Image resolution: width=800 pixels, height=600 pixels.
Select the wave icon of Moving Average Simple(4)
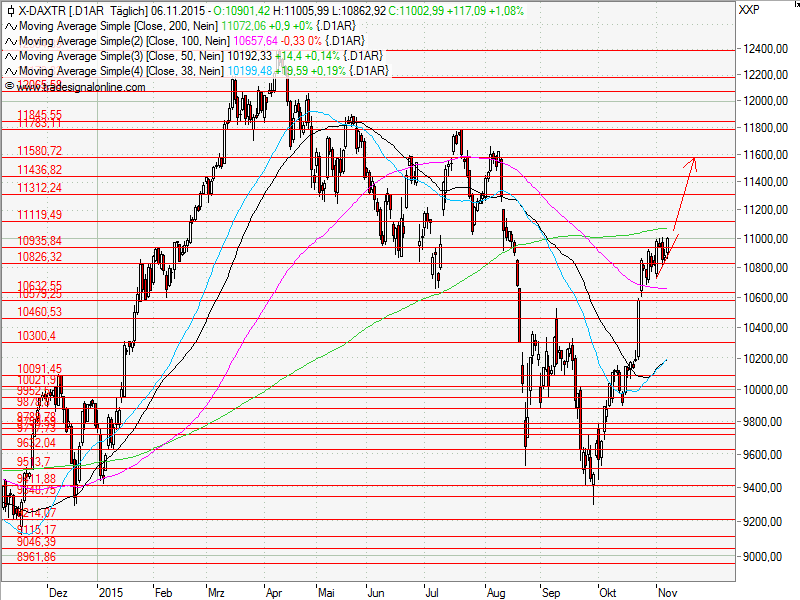click(x=9, y=70)
